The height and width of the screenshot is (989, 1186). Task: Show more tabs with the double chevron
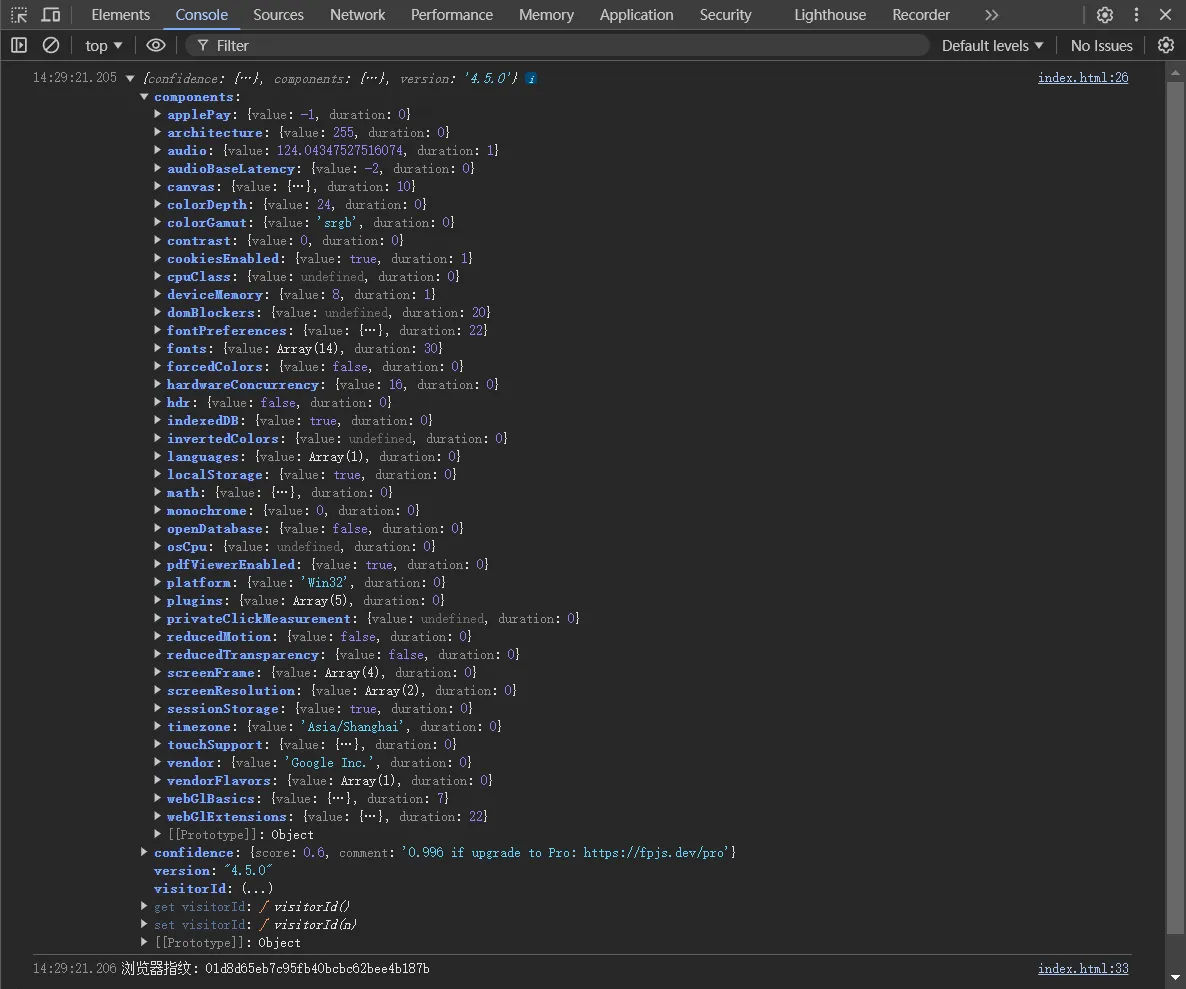[x=991, y=15]
